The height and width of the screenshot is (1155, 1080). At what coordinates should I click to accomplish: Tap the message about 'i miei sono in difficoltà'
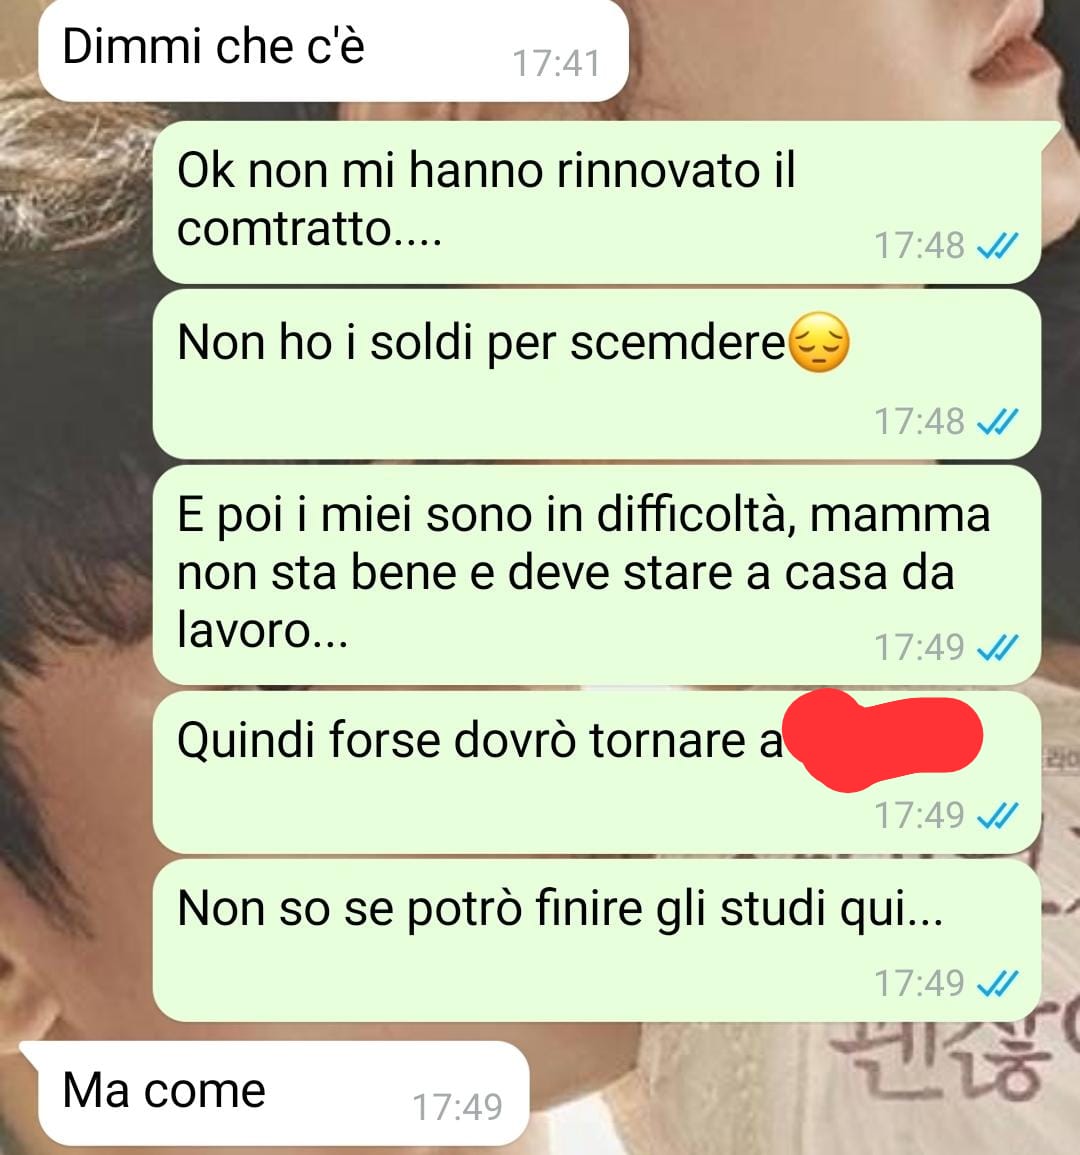tap(597, 575)
